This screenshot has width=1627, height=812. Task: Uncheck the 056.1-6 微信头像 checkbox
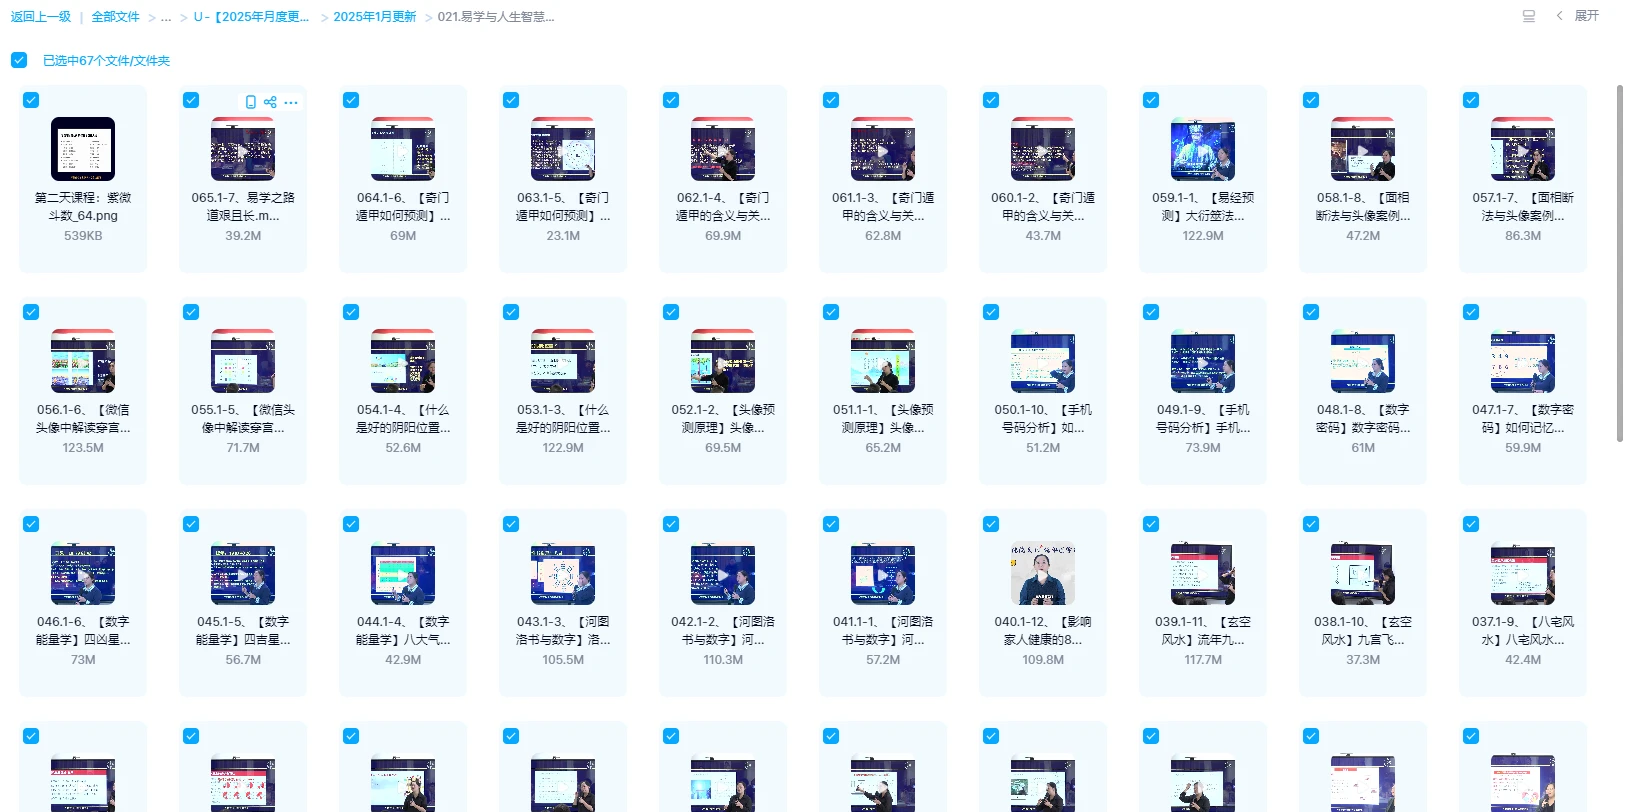point(31,312)
